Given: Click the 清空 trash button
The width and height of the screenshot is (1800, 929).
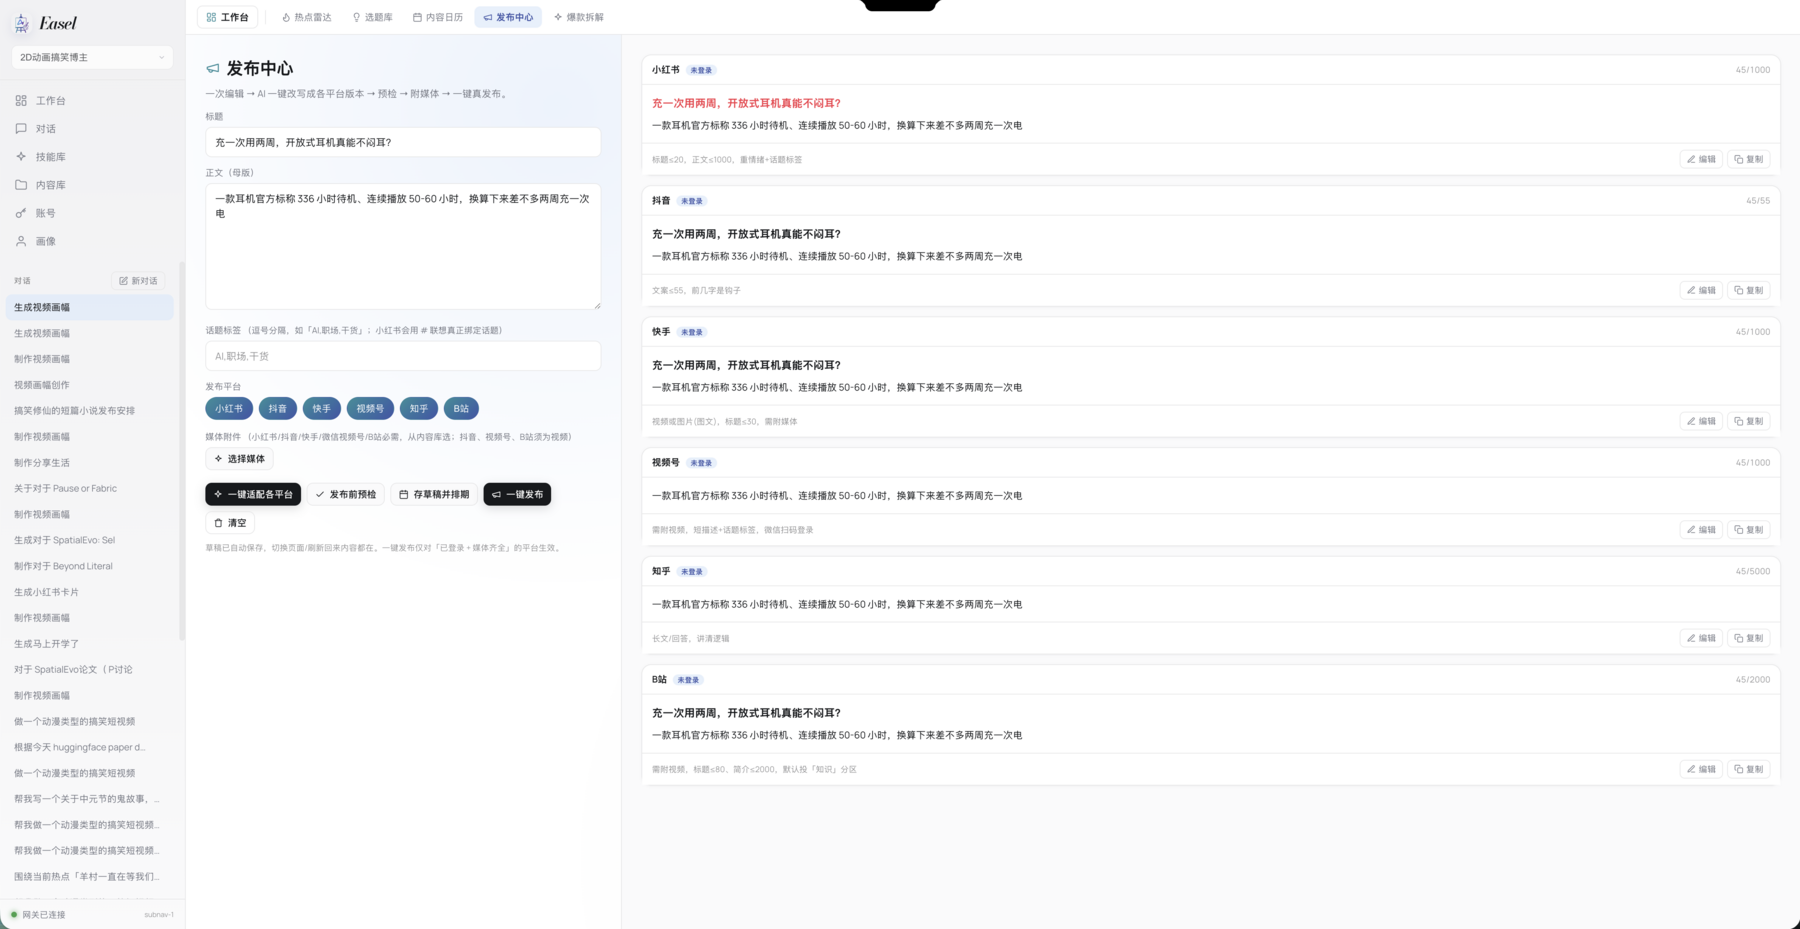Looking at the screenshot, I should 230,523.
